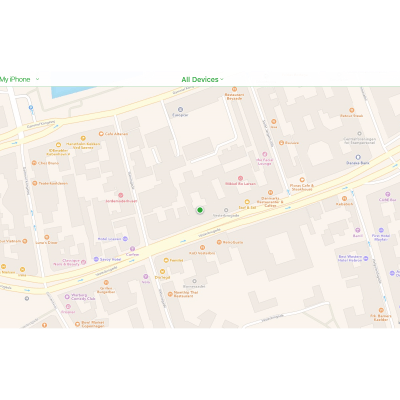400x400 pixels.
Task: Expand the My iPhone menu chevron
Action: [37, 79]
